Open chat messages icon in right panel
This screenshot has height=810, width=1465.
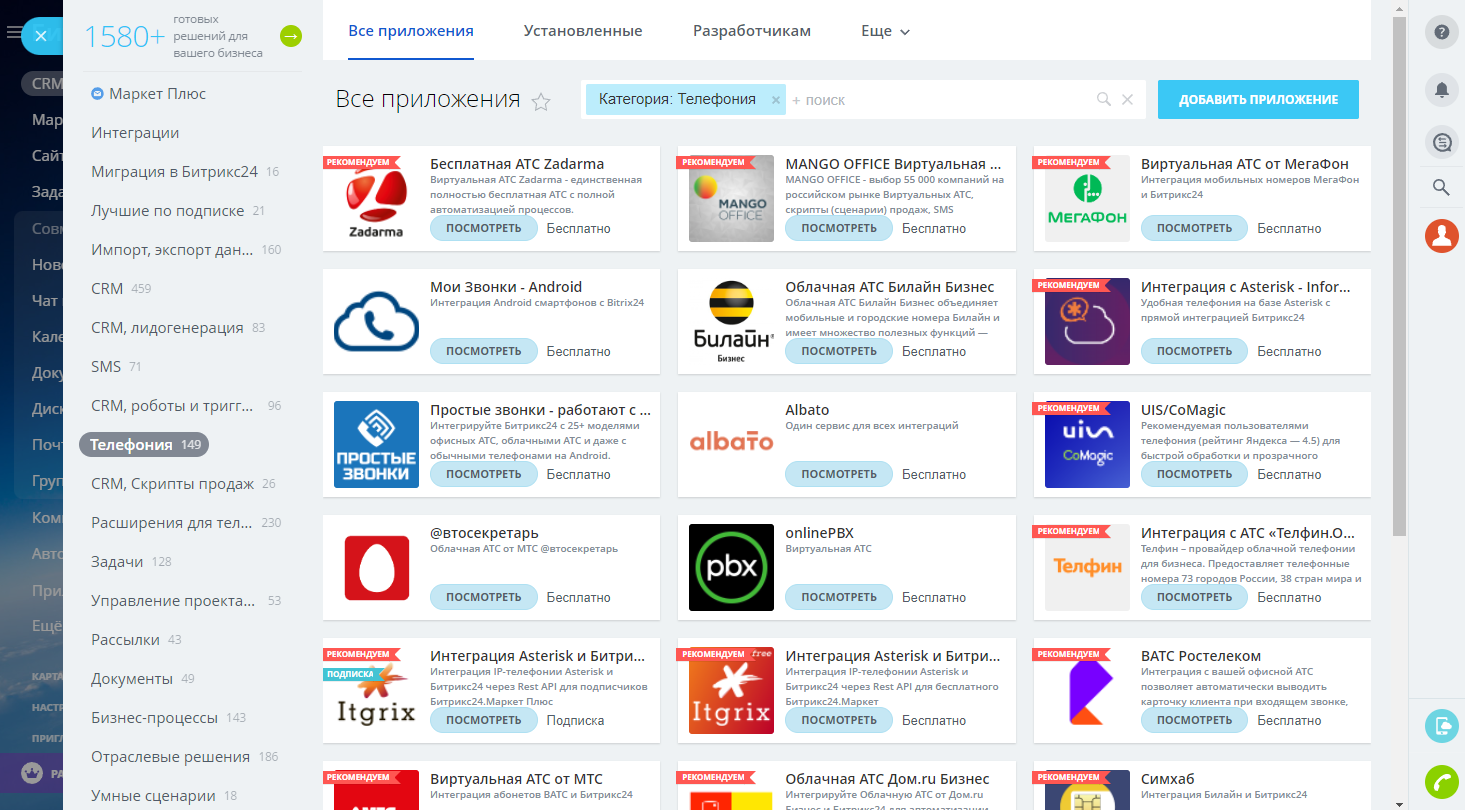pos(1441,143)
